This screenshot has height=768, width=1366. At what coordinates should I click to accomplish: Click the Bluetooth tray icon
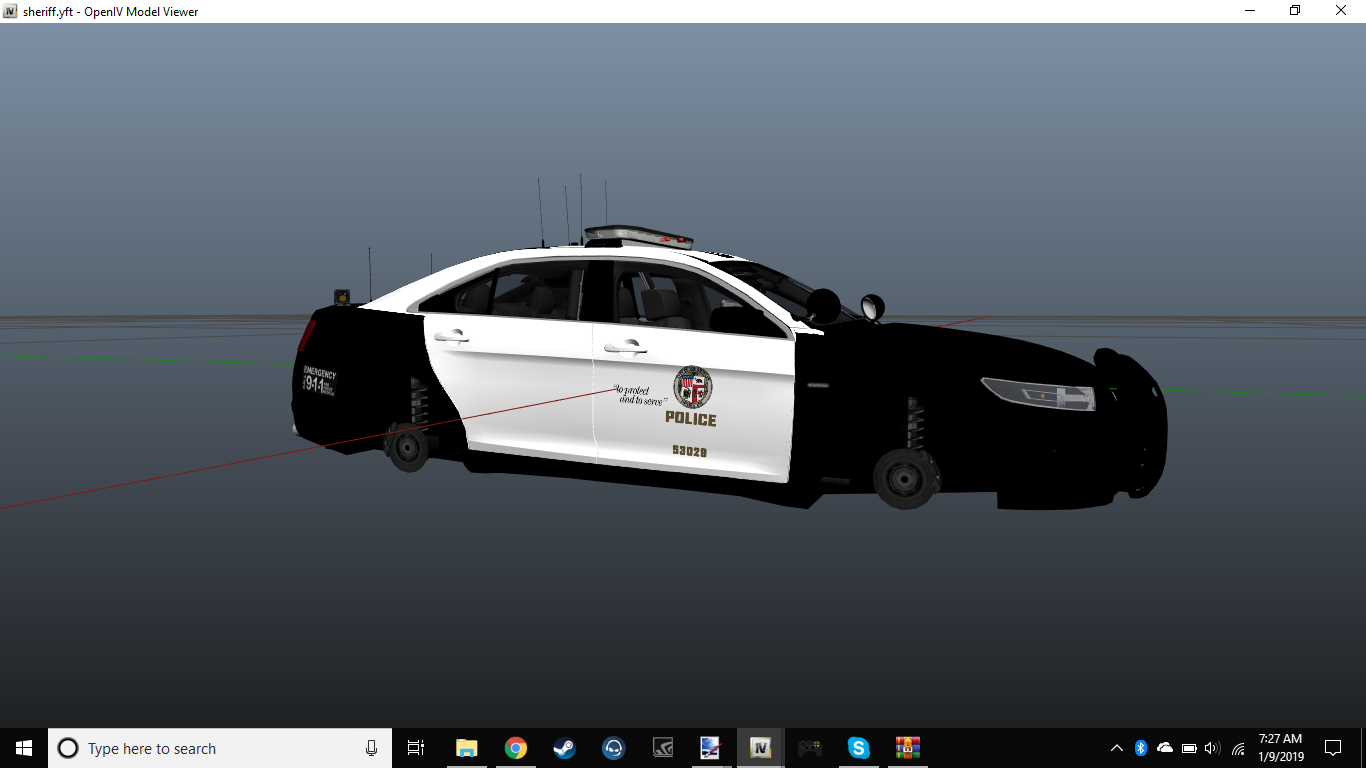coord(1141,748)
